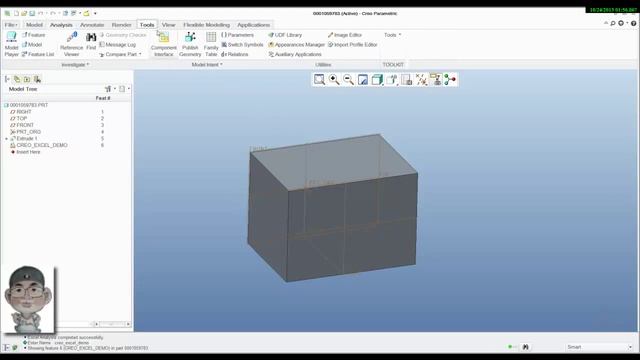Click Regenerate icon in quick access toolbar
This screenshot has height=360, width=640.
65,13
